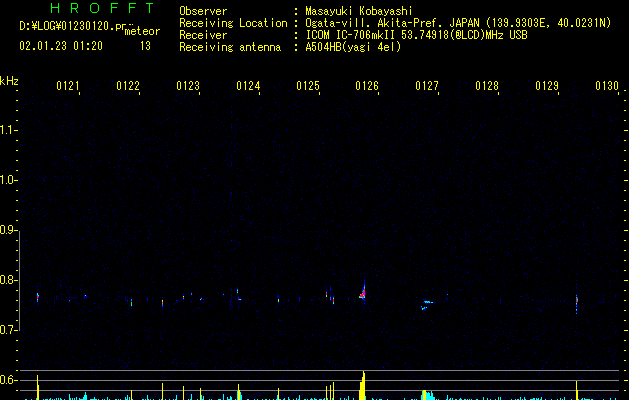The height and width of the screenshot is (400, 629).
Task: Click the 'Receiving Location' field label
Action: click(x=233, y=23)
